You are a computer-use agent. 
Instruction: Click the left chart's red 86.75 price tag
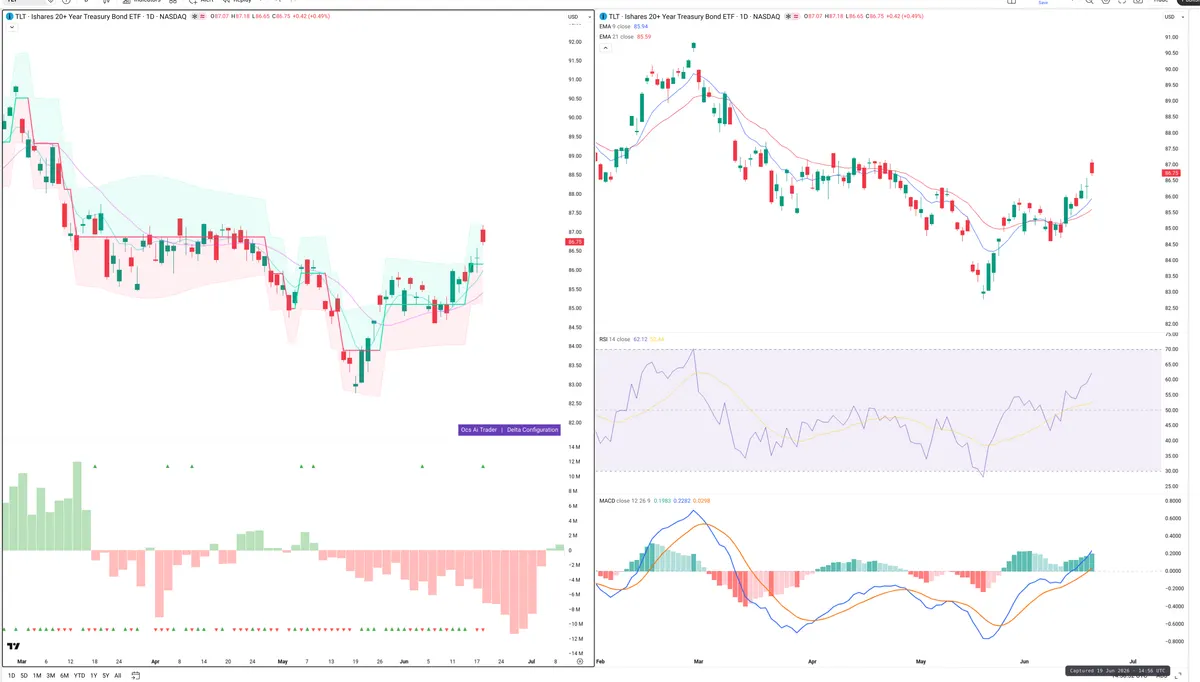574,242
